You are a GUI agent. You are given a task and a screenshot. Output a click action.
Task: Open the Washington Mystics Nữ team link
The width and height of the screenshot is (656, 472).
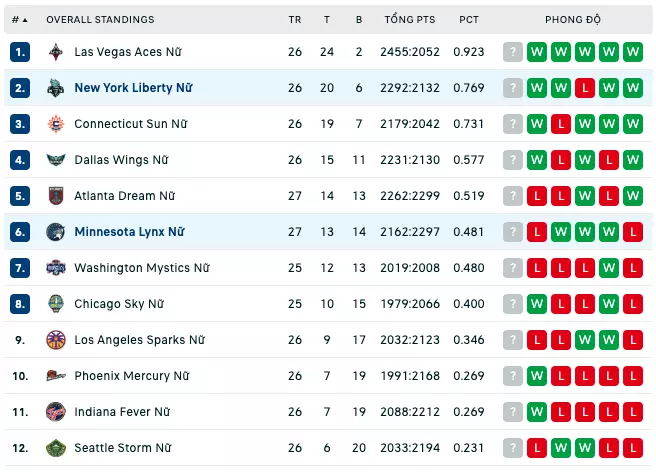pos(142,268)
